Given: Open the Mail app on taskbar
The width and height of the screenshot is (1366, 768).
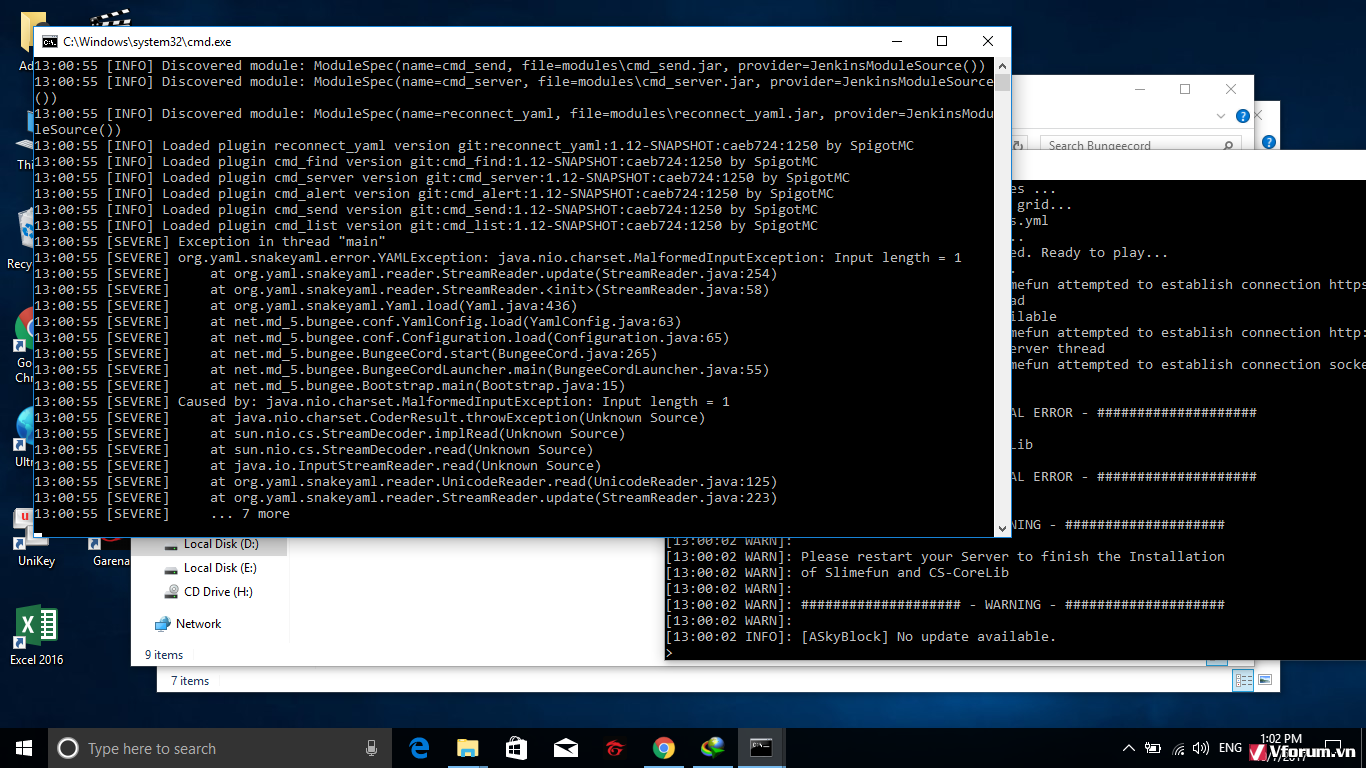Looking at the screenshot, I should coord(565,748).
